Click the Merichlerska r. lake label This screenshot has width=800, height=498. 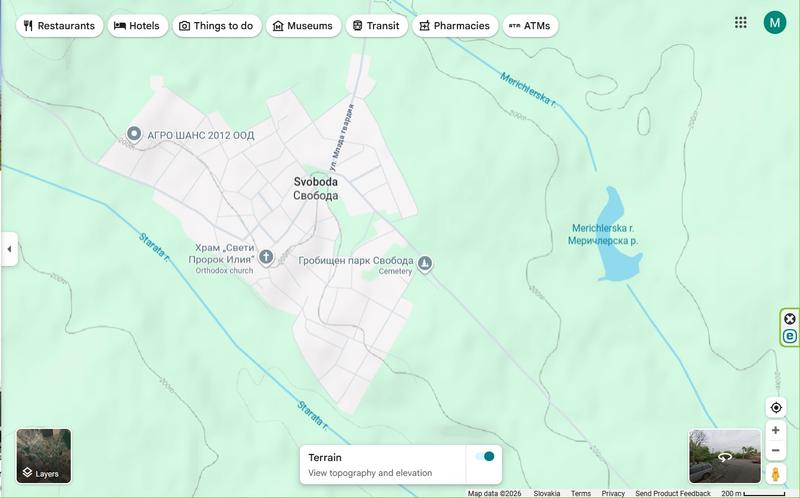click(603, 234)
